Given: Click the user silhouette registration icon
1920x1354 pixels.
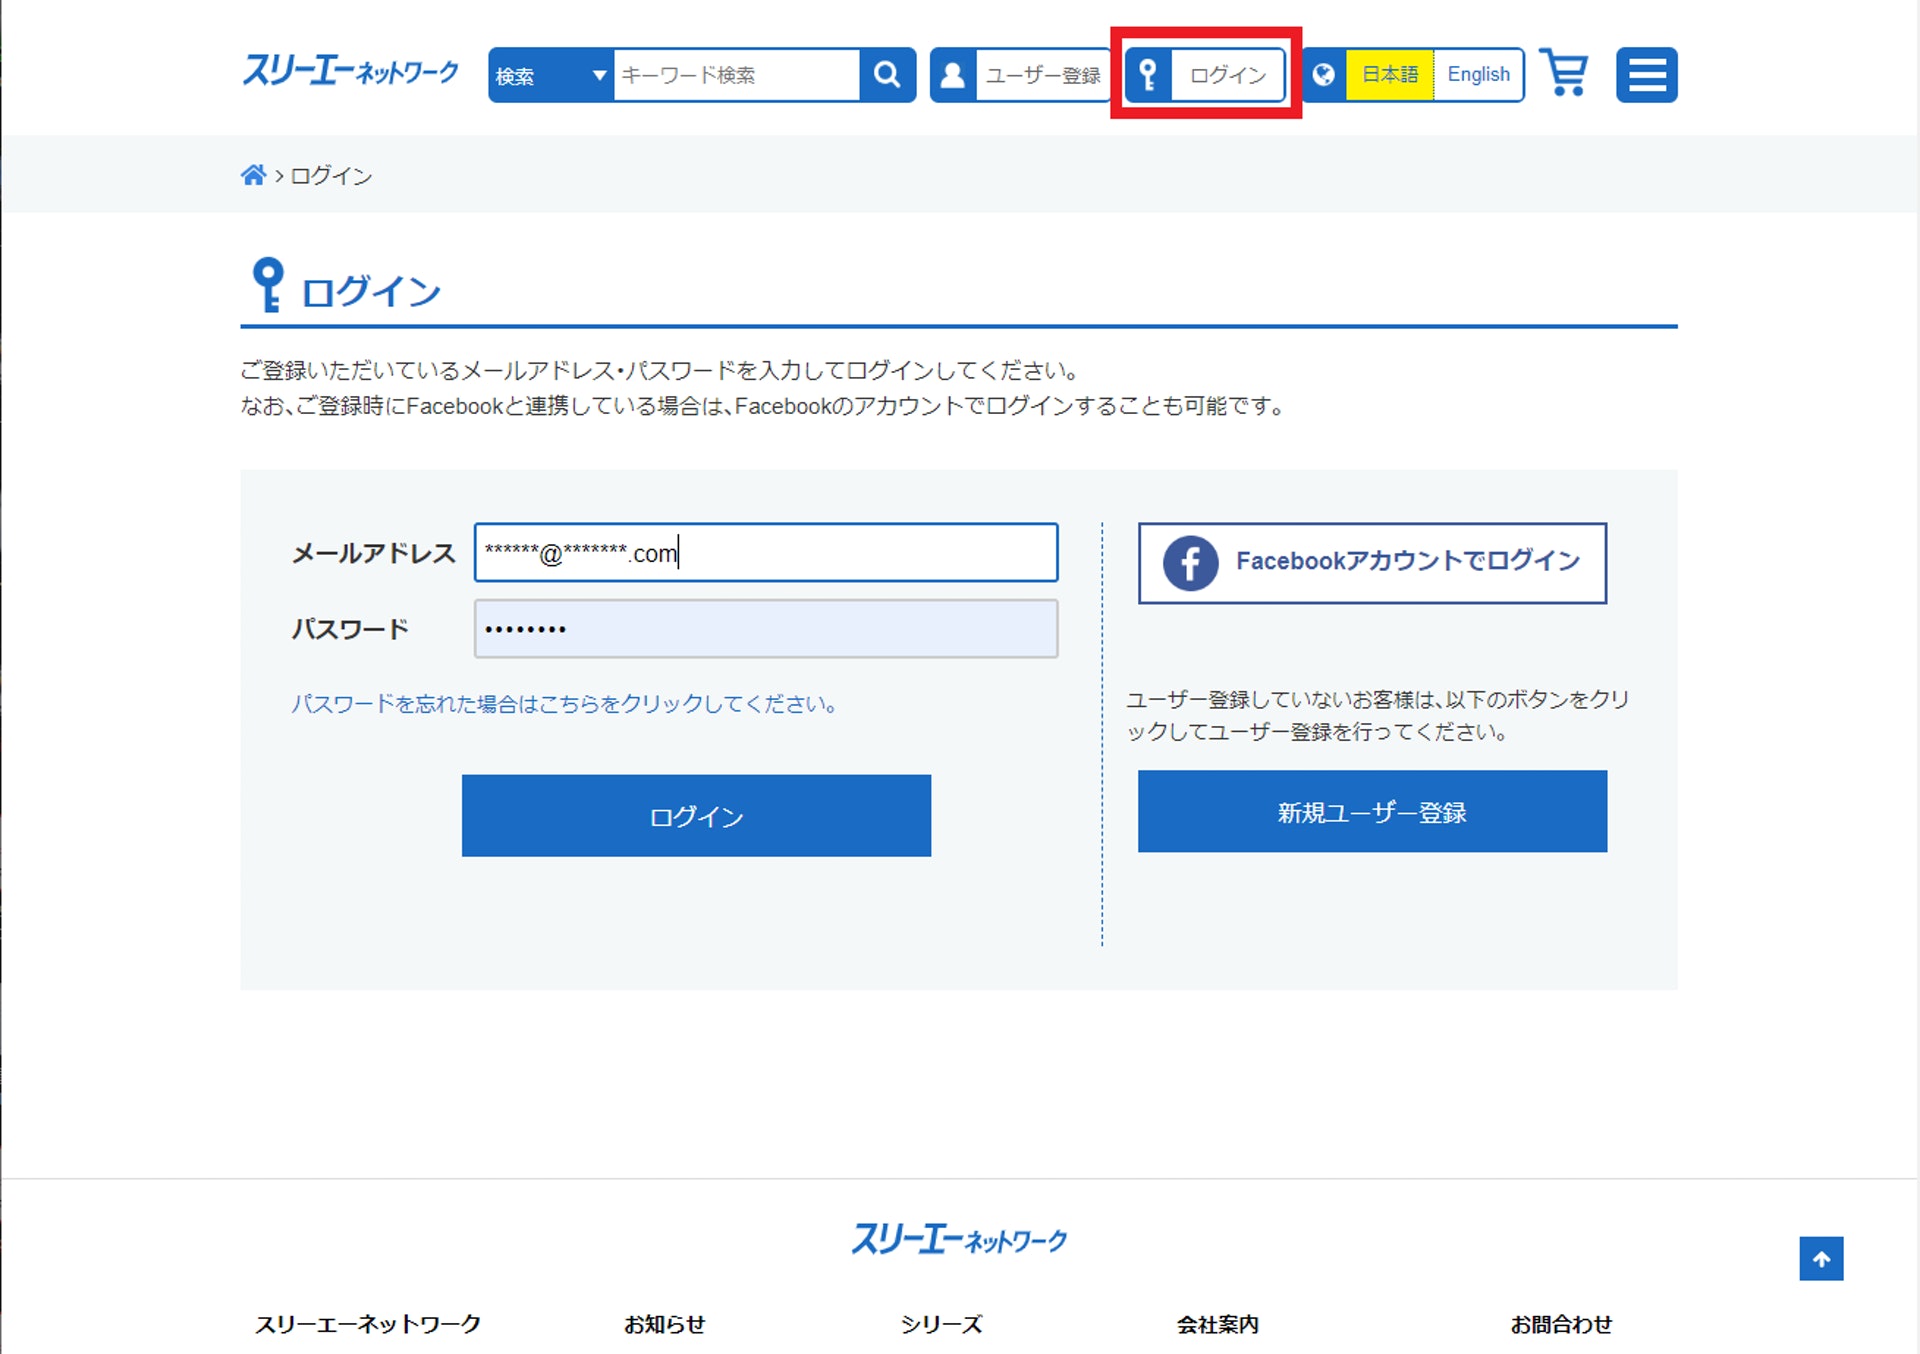Looking at the screenshot, I should [953, 75].
